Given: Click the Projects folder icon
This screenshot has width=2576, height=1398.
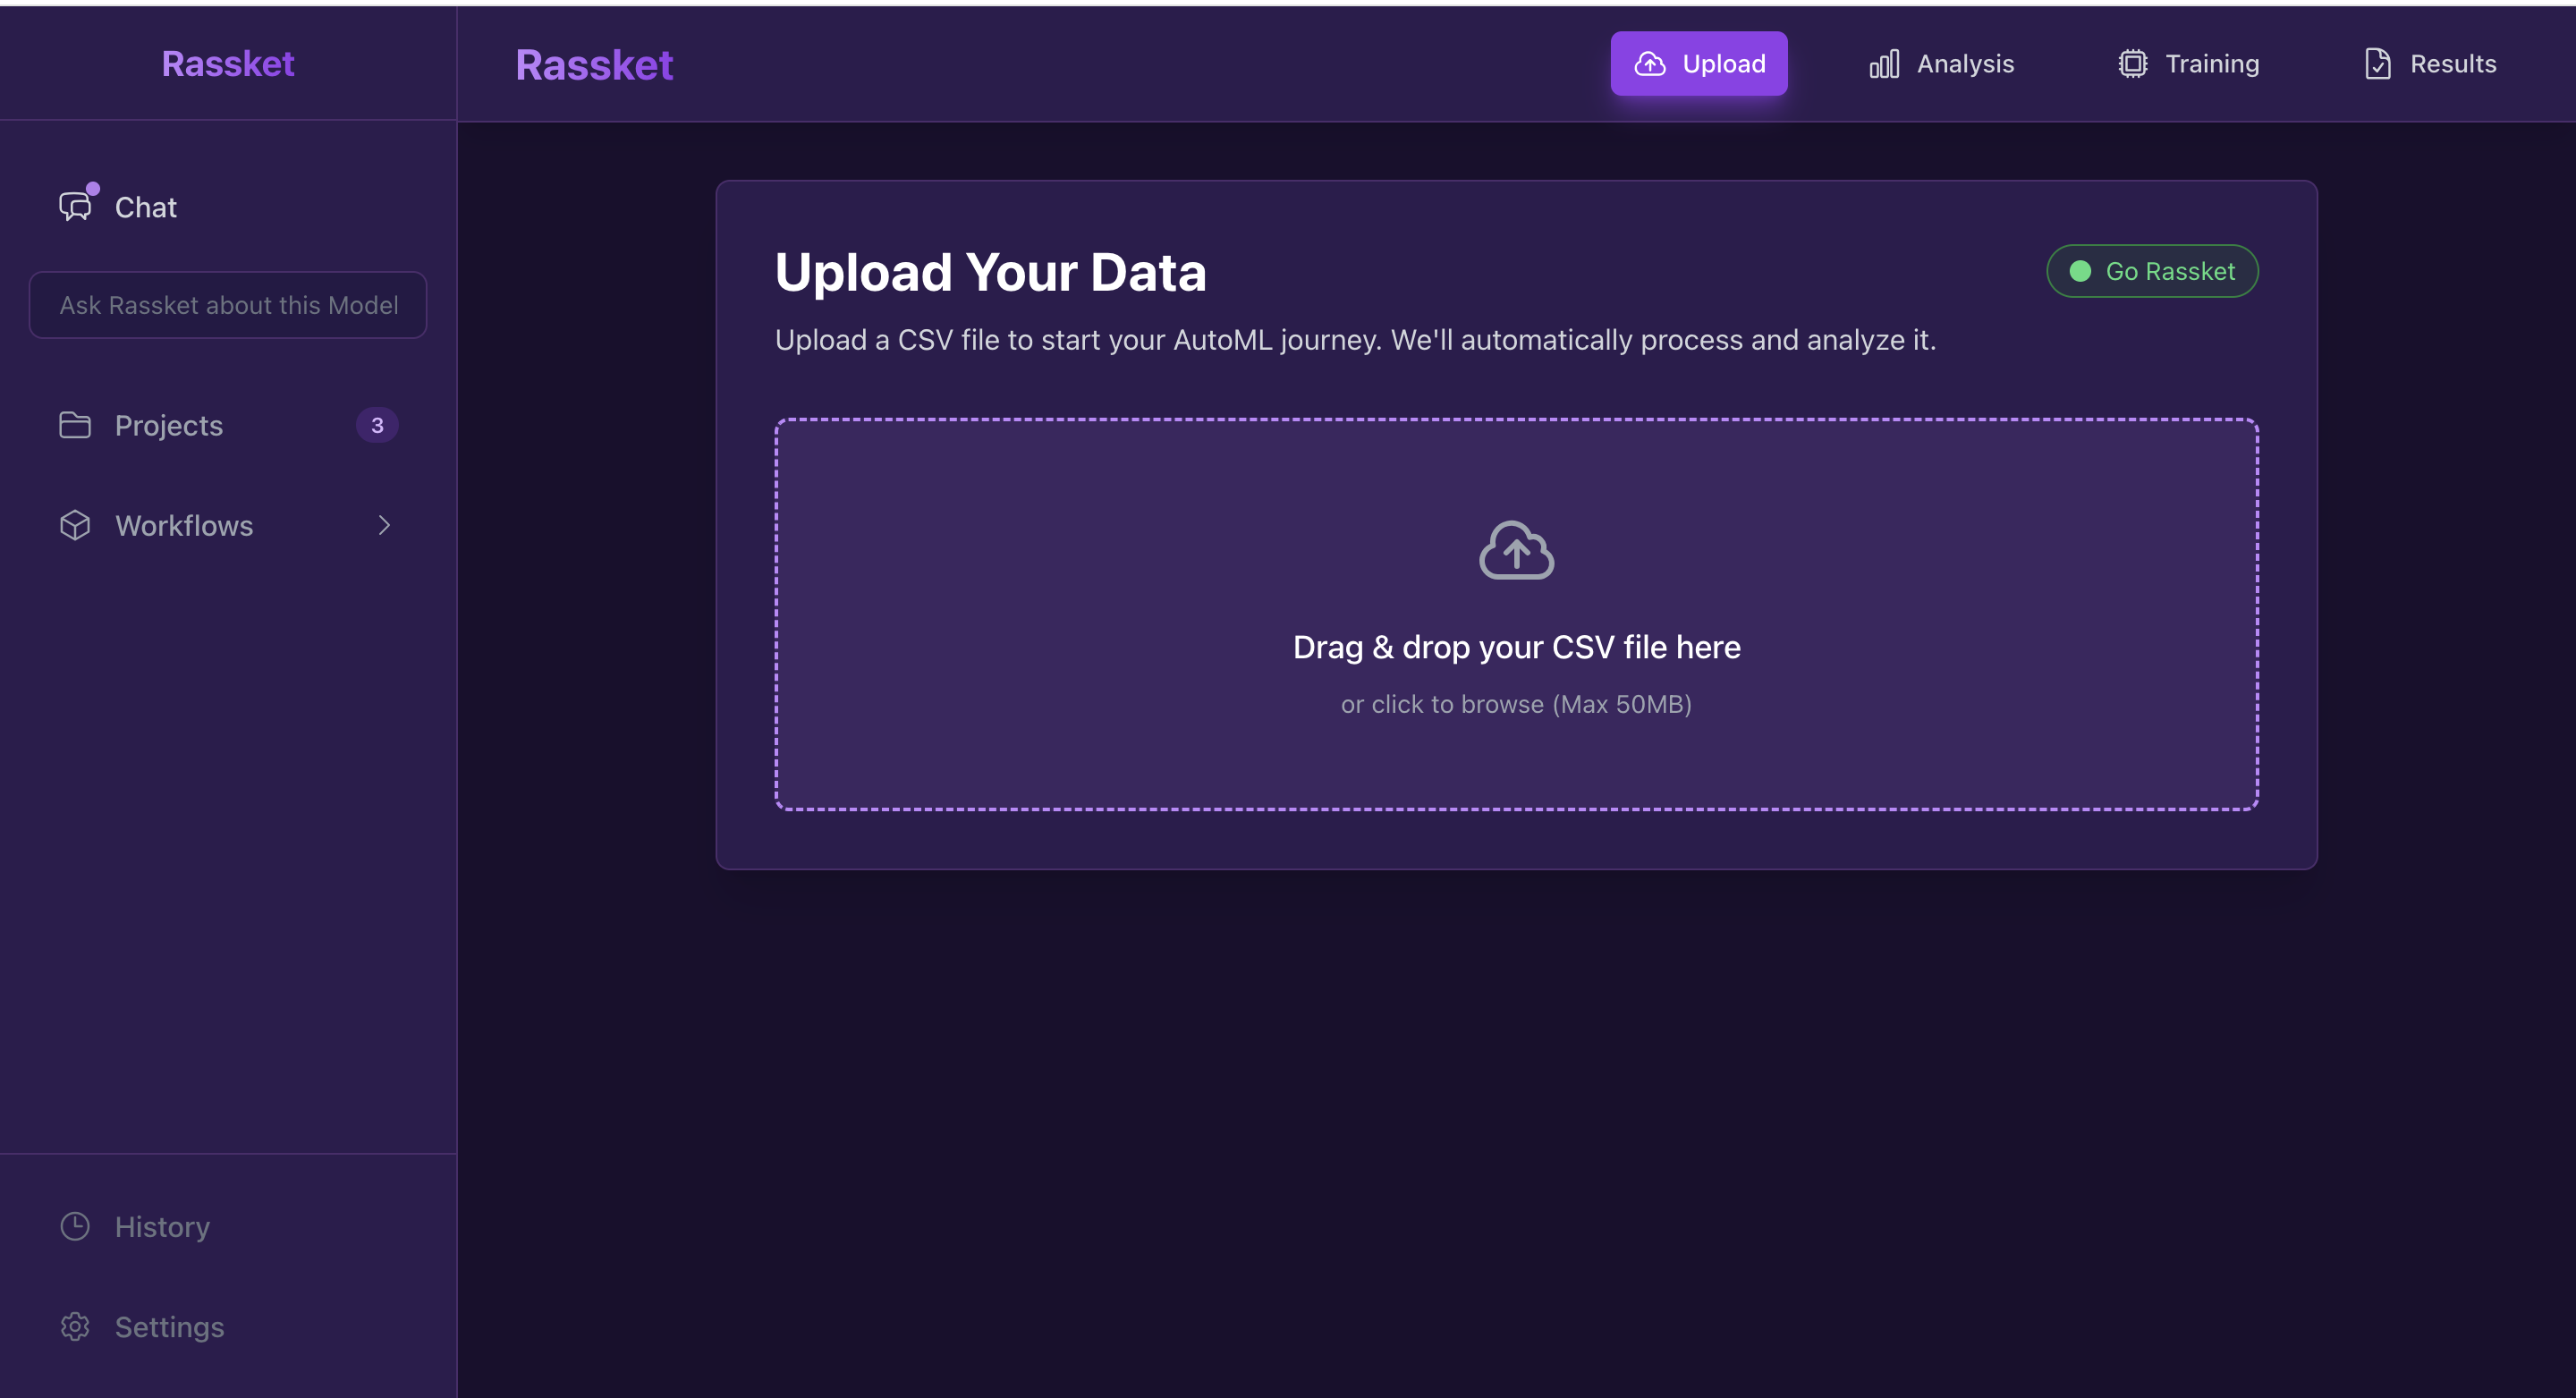Looking at the screenshot, I should [75, 425].
